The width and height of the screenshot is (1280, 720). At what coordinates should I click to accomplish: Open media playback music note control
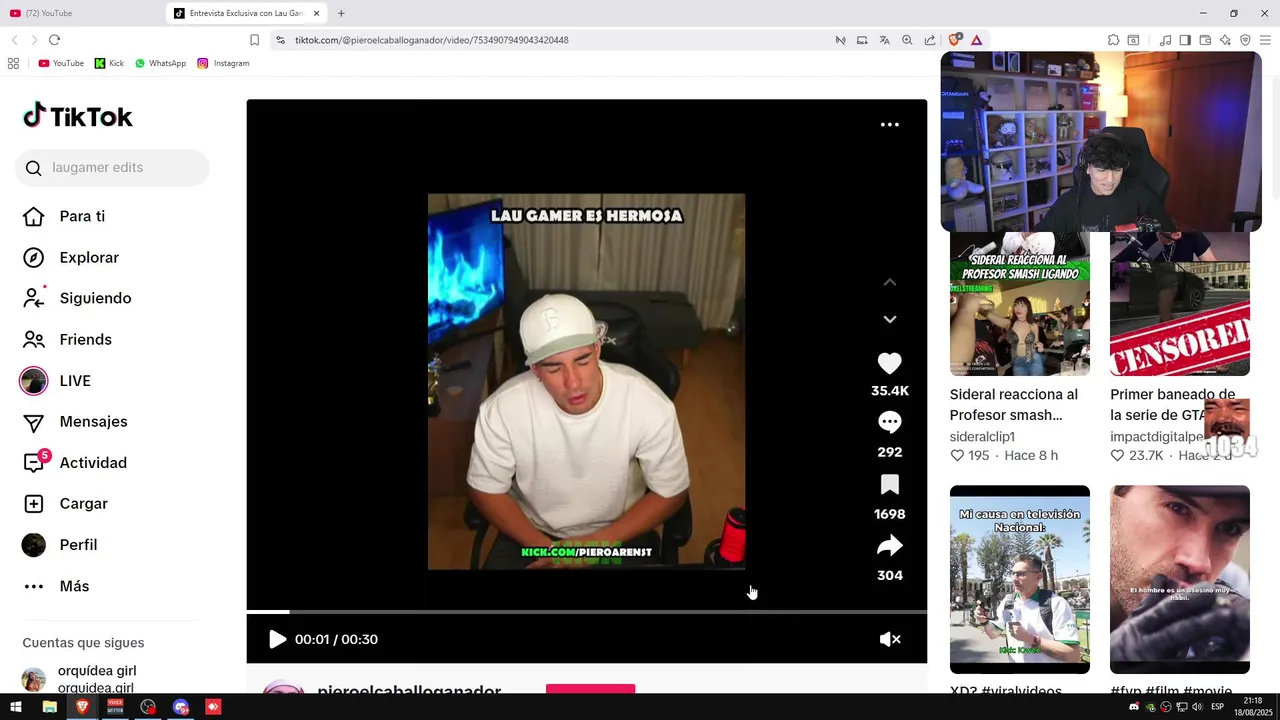click(1165, 40)
